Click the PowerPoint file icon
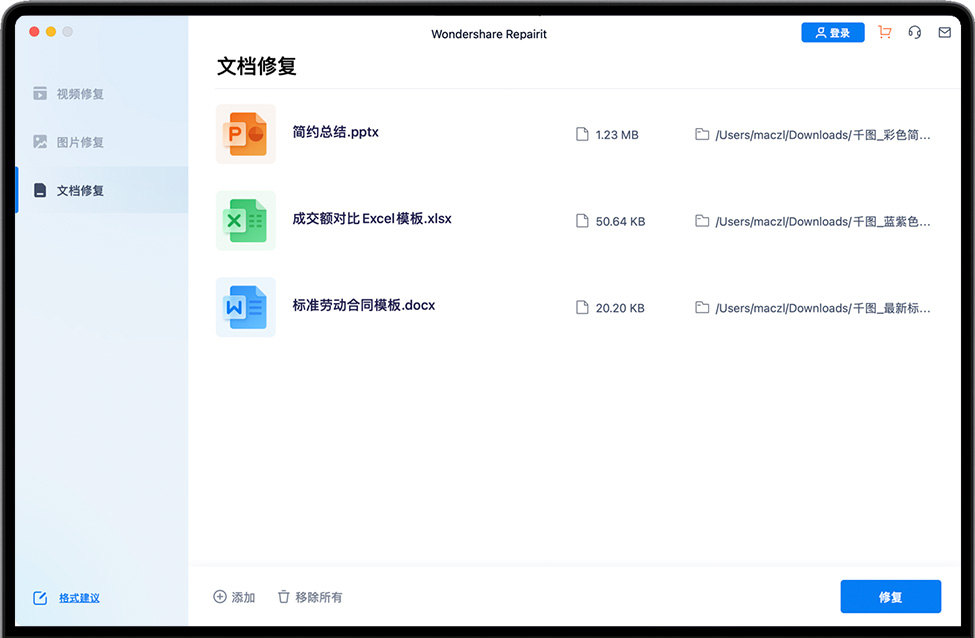Image resolution: width=975 pixels, height=638 pixels. 246,134
